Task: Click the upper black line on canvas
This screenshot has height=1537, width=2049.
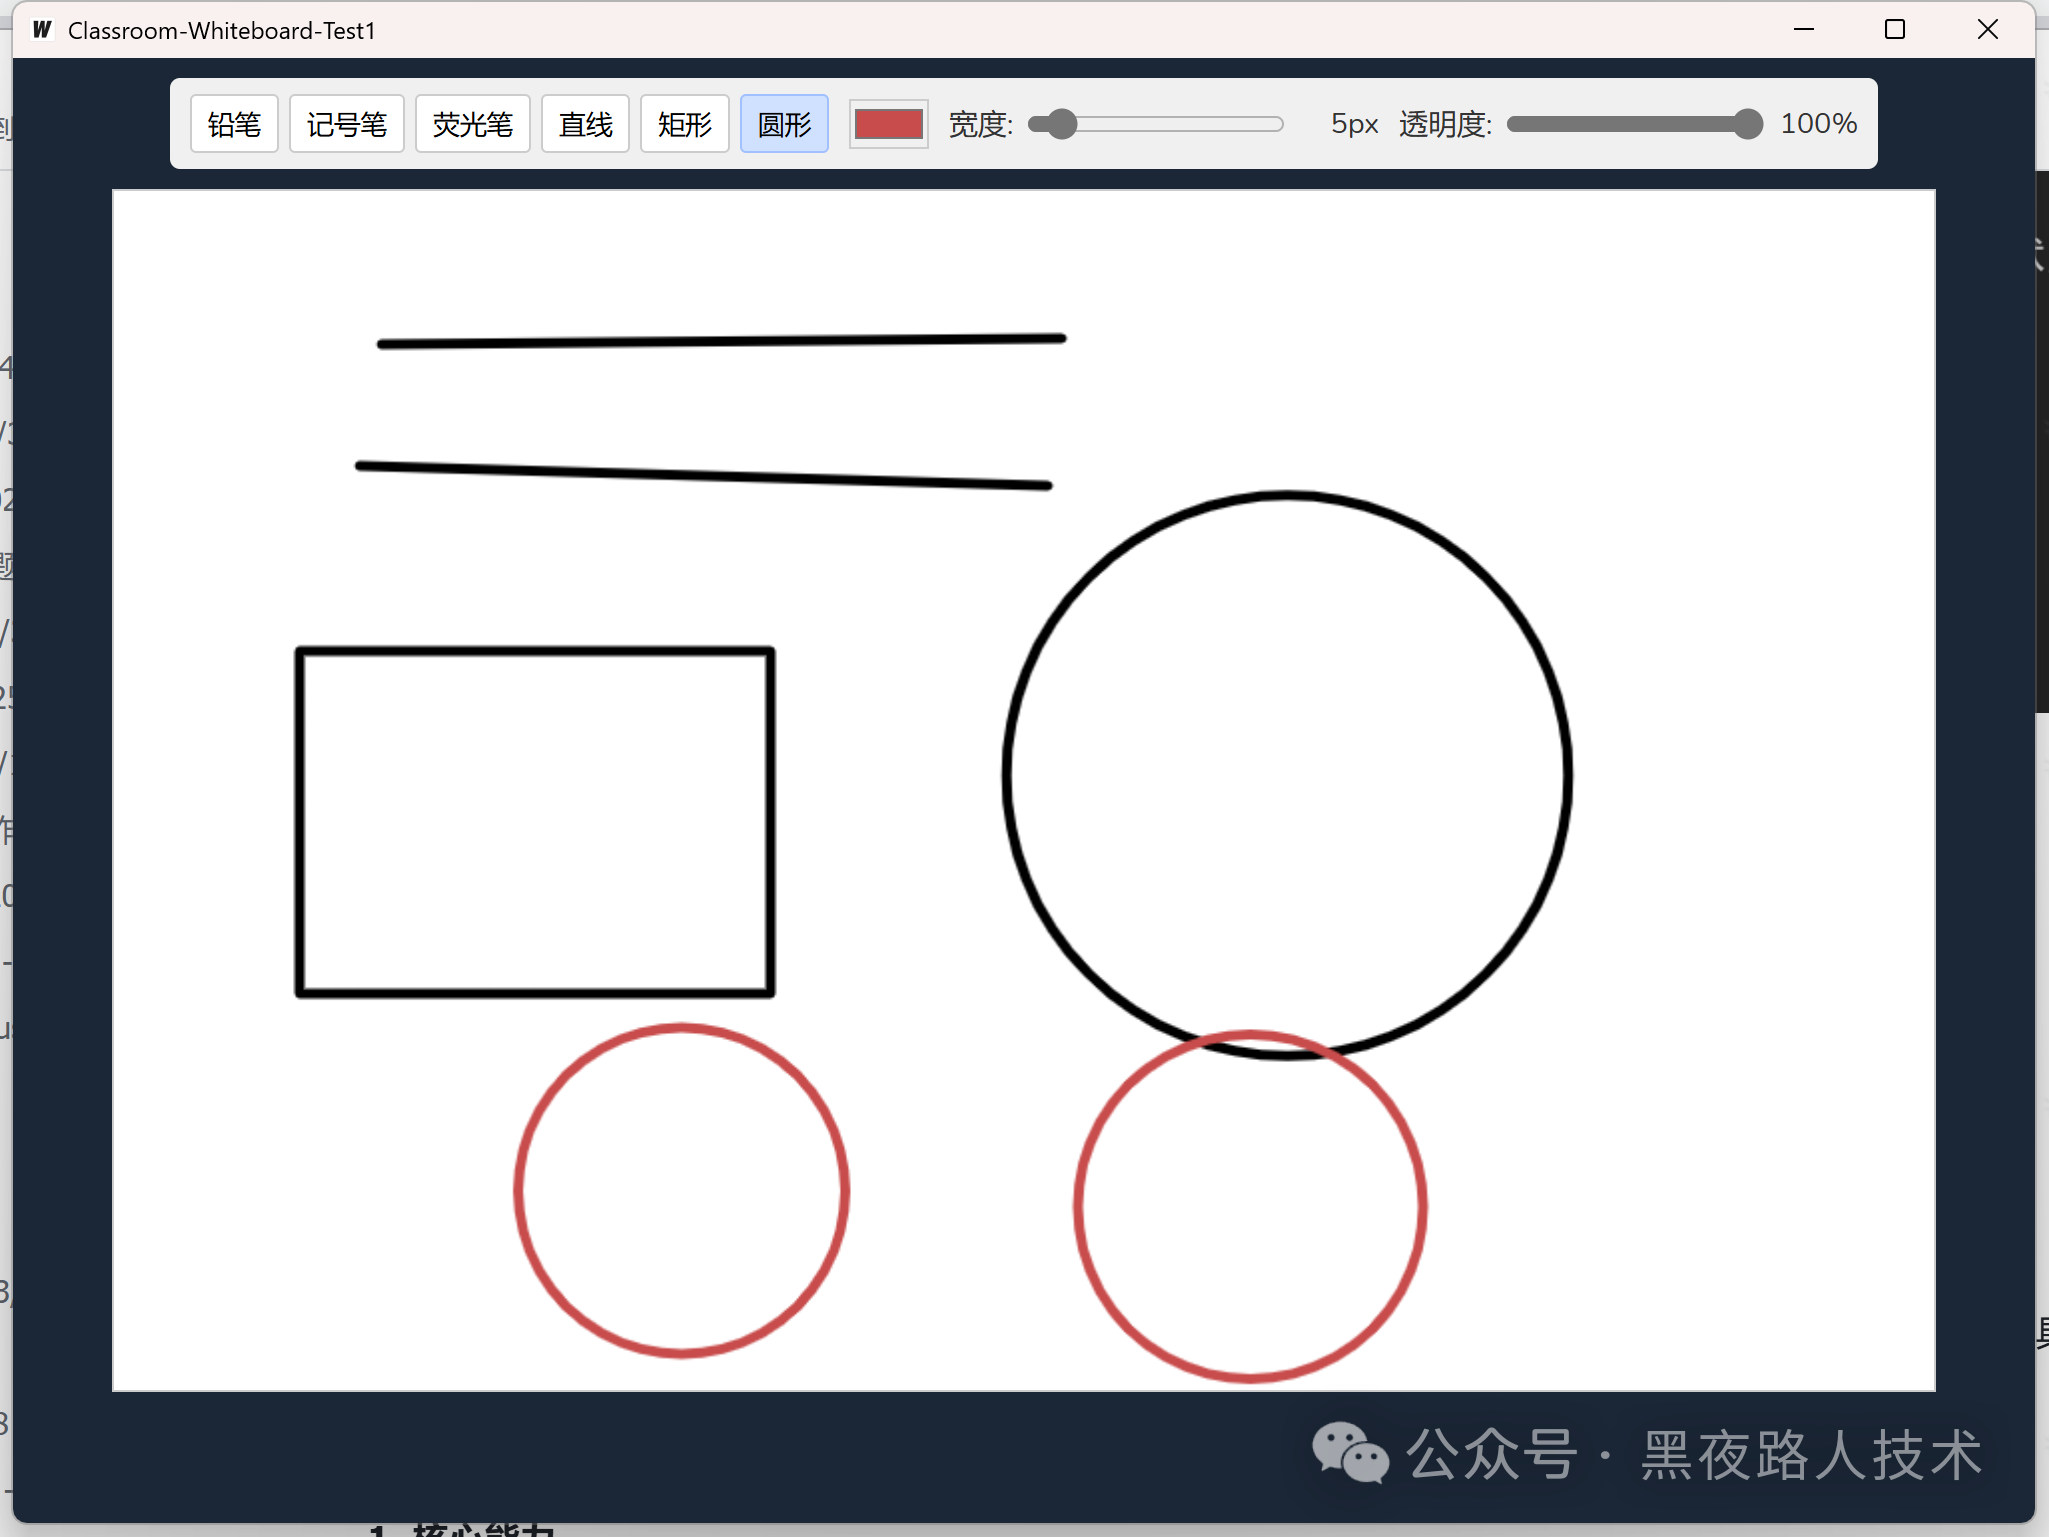Action: pyautogui.click(x=720, y=342)
